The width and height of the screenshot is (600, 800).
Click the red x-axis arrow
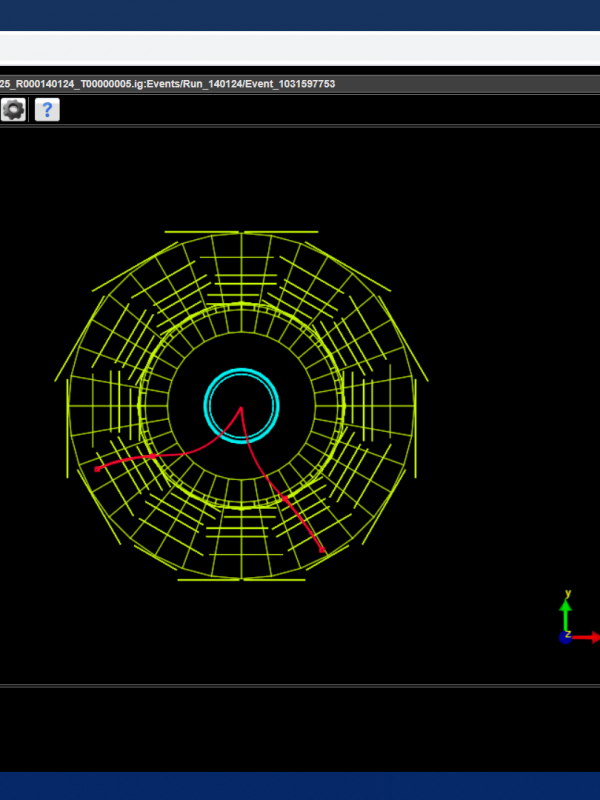click(585, 637)
